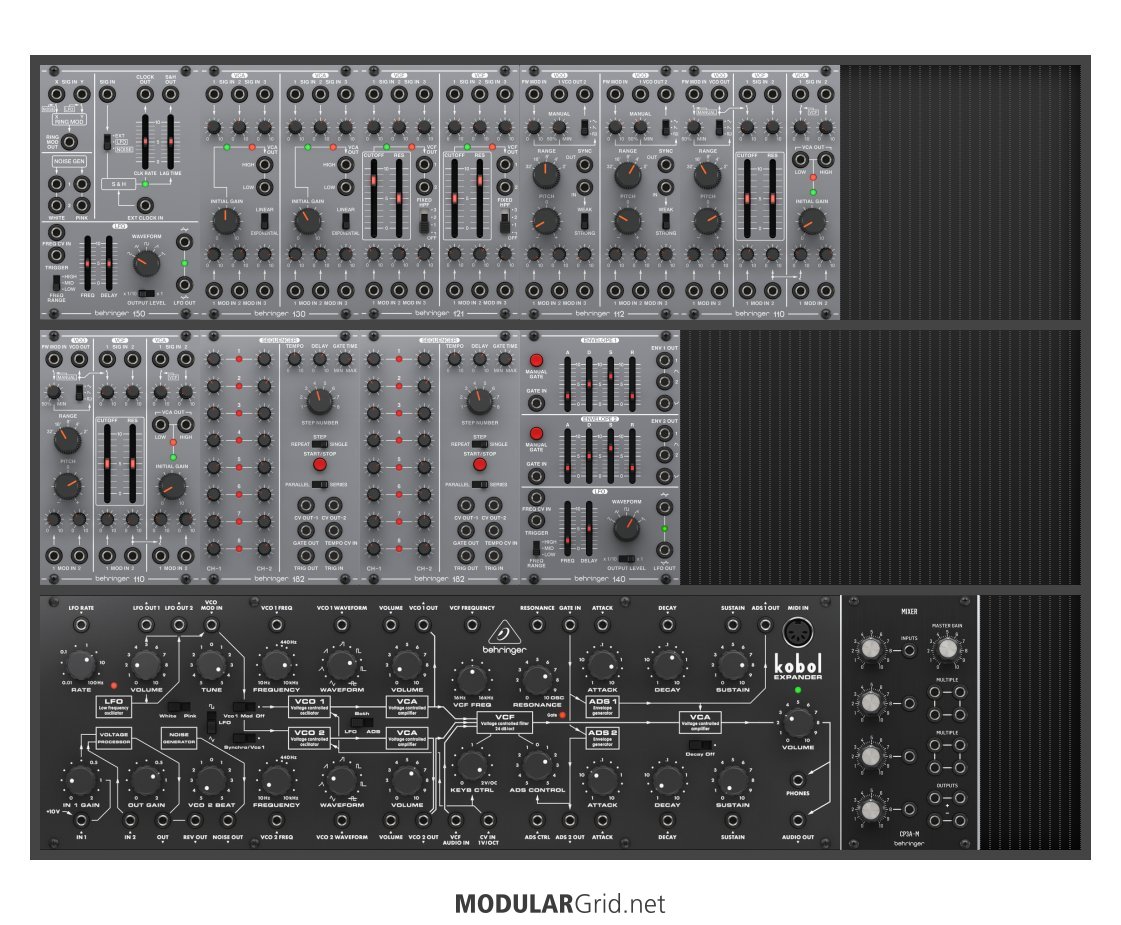Viewport: 1121px width, 925px height.
Task: Click the VCO 1 OUT jack
Action: [423, 625]
